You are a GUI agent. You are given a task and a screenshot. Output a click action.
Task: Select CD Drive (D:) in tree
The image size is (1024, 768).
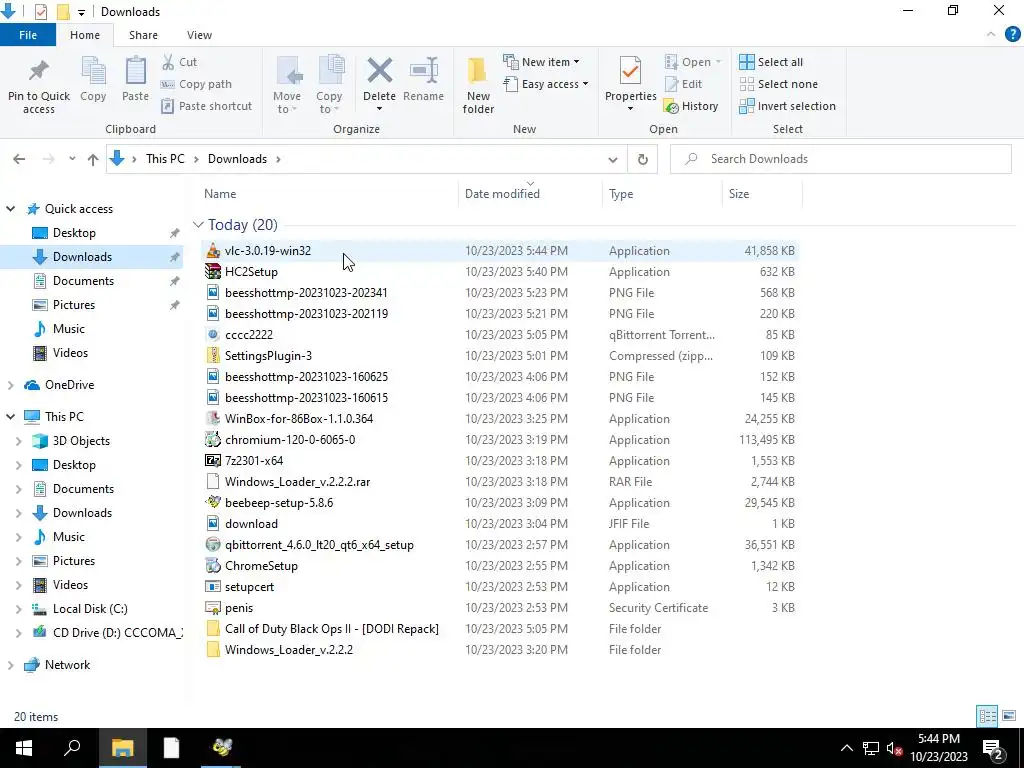[x=107, y=633]
